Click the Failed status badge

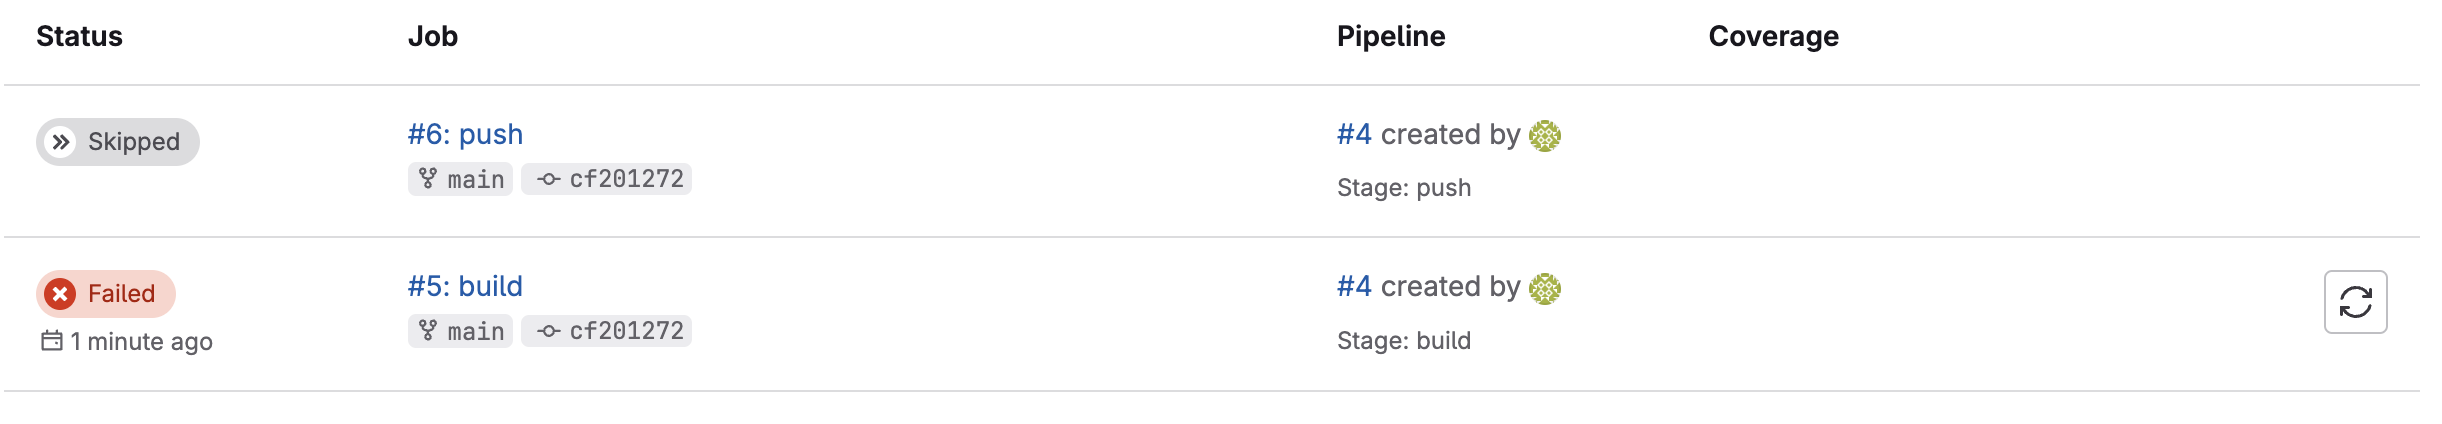[121, 294]
